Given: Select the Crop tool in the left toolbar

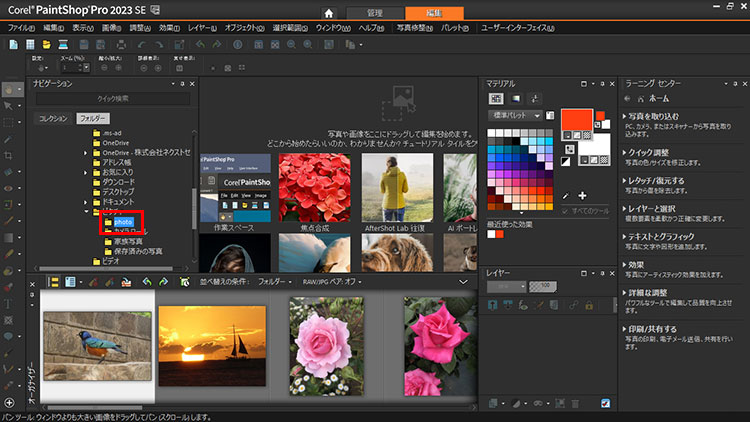Looking at the screenshot, I should [9, 155].
